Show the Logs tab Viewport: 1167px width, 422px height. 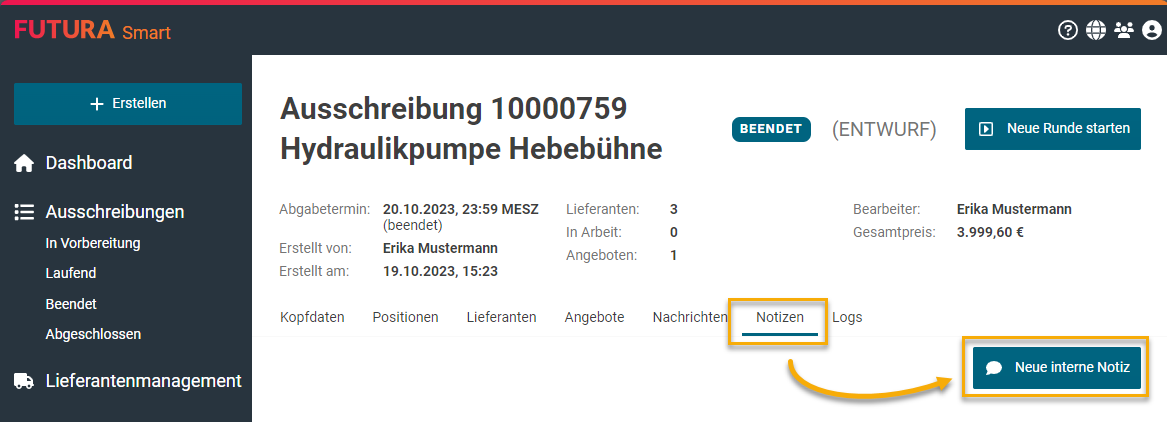[847, 317]
